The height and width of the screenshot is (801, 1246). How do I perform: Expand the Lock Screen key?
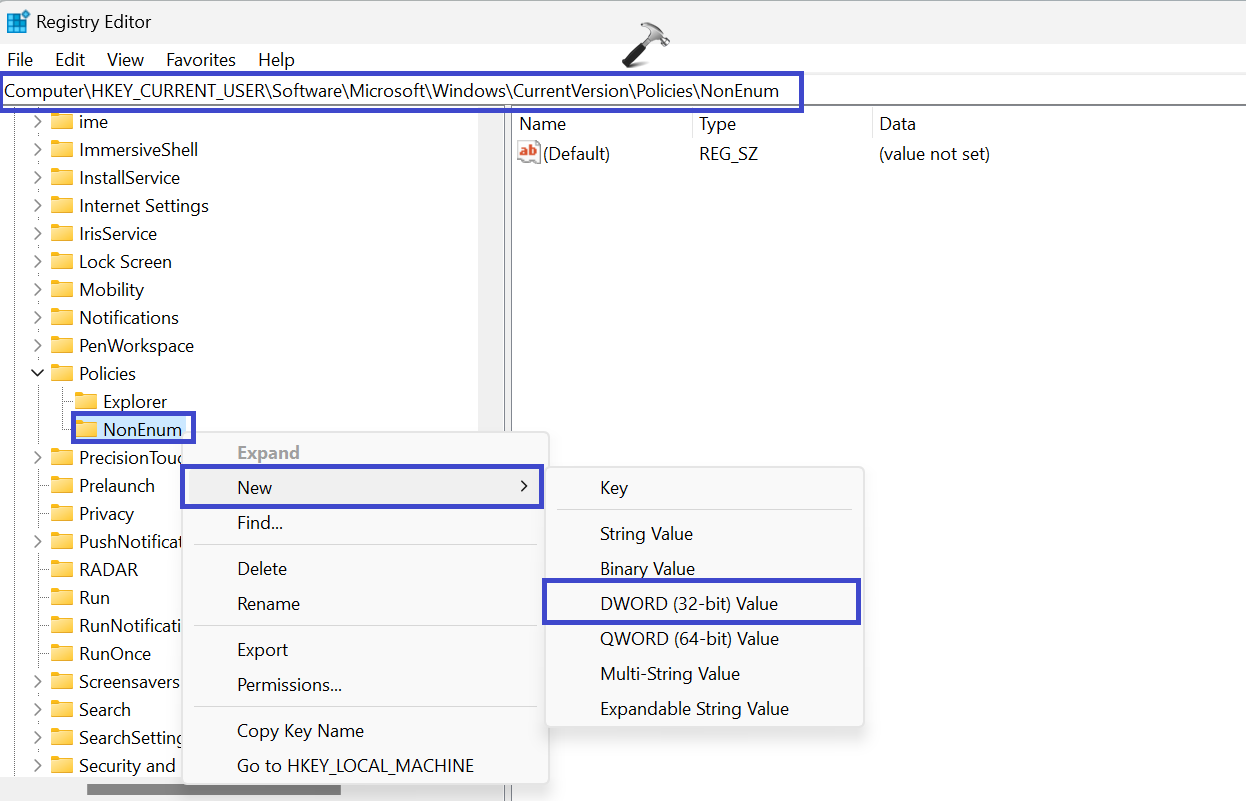(38, 262)
